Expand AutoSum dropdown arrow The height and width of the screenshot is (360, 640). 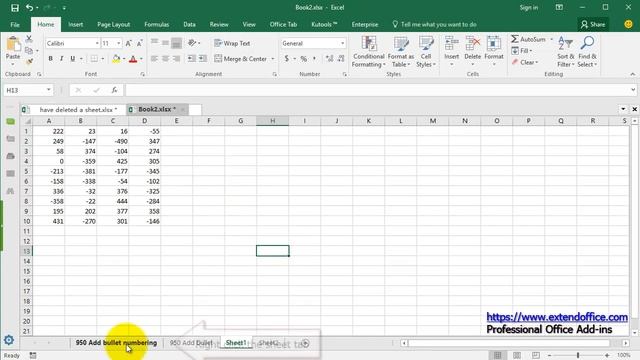tap(551, 40)
